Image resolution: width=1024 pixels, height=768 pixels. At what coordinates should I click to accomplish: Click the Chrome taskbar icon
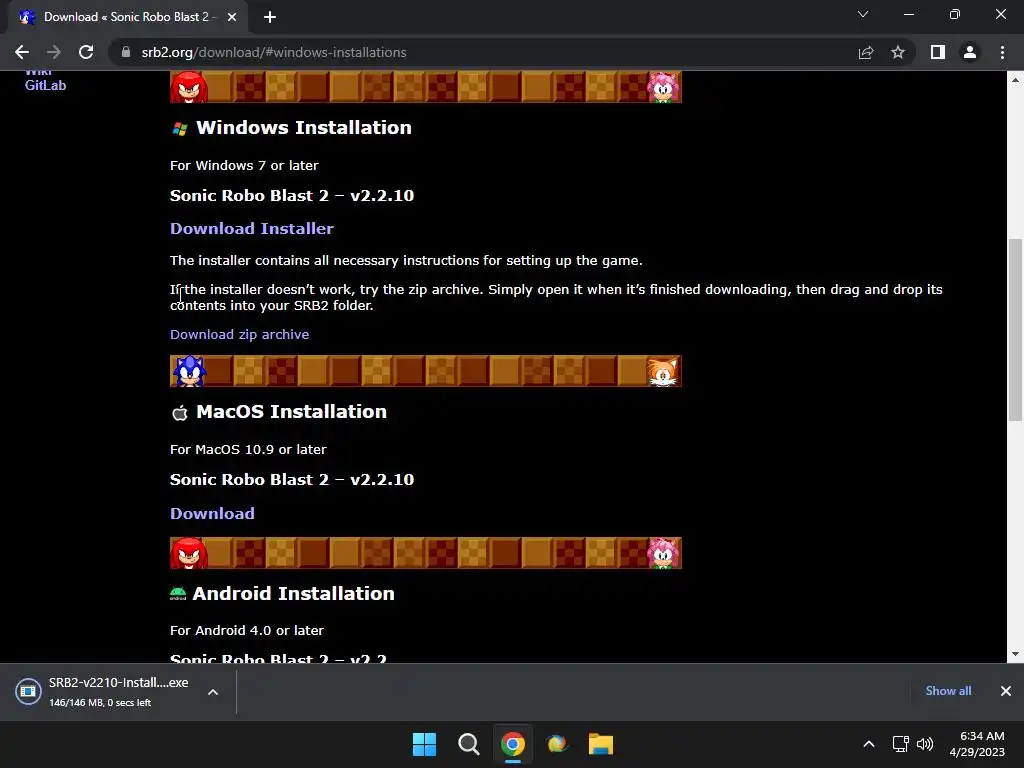click(513, 744)
